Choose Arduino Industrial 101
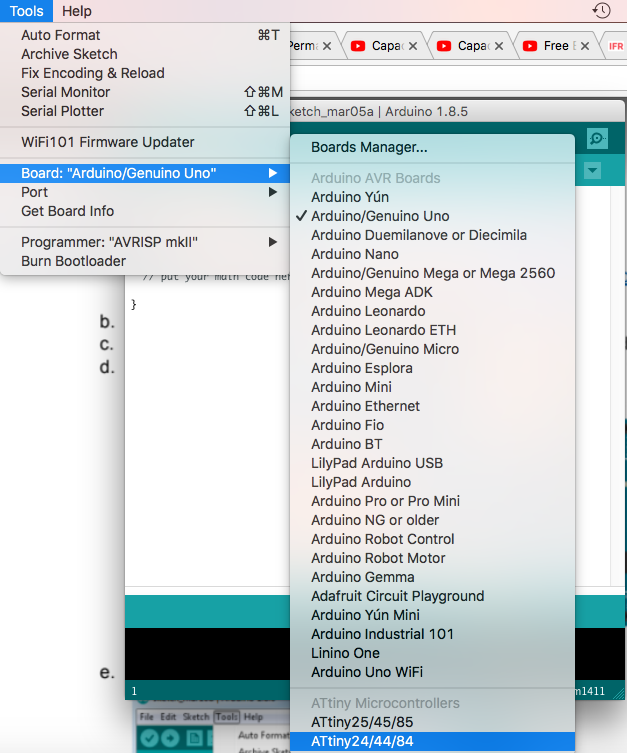This screenshot has height=753, width=627. 432,634
